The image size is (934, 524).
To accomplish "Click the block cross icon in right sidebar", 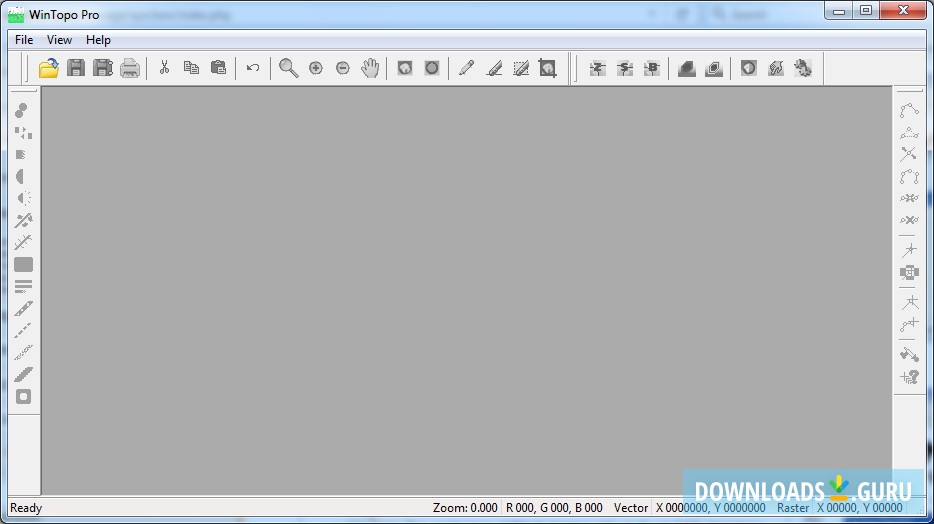I will pos(909,273).
